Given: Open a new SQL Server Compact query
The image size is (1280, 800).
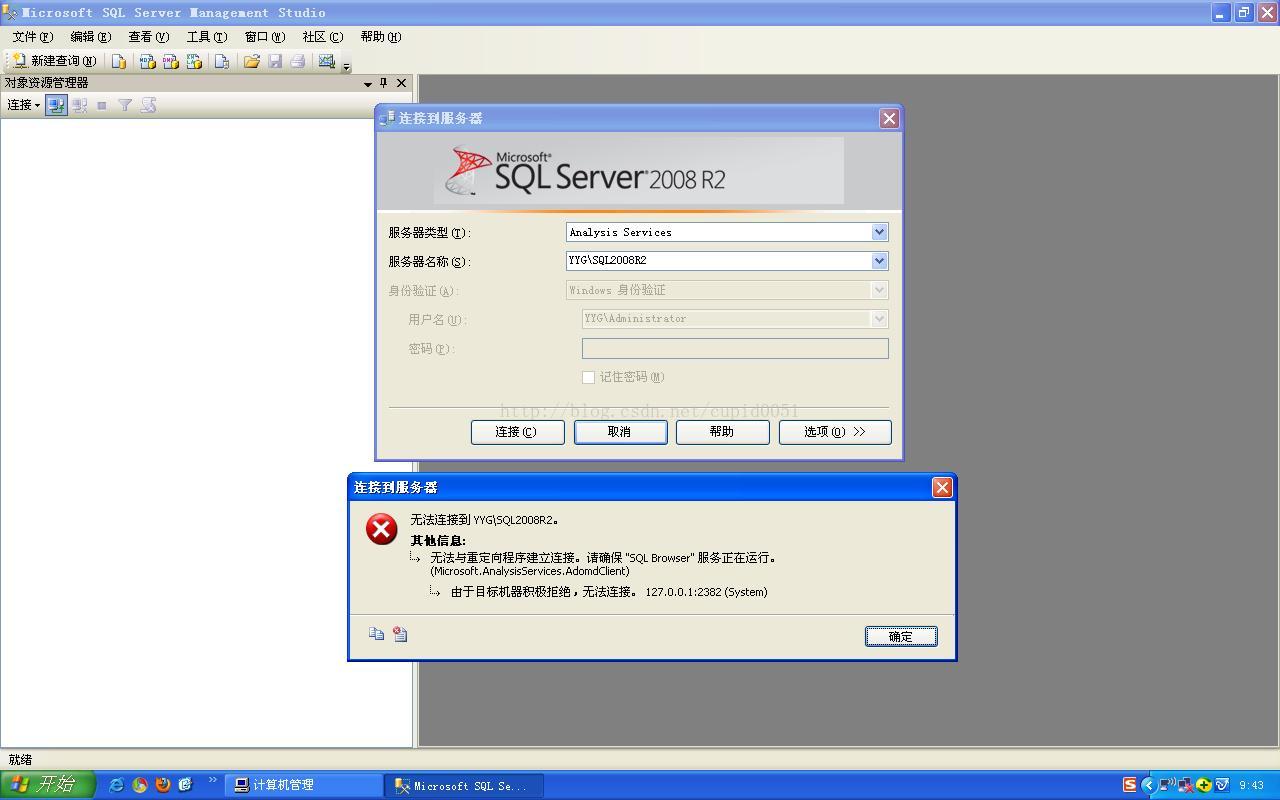Looking at the screenshot, I should tap(222, 61).
